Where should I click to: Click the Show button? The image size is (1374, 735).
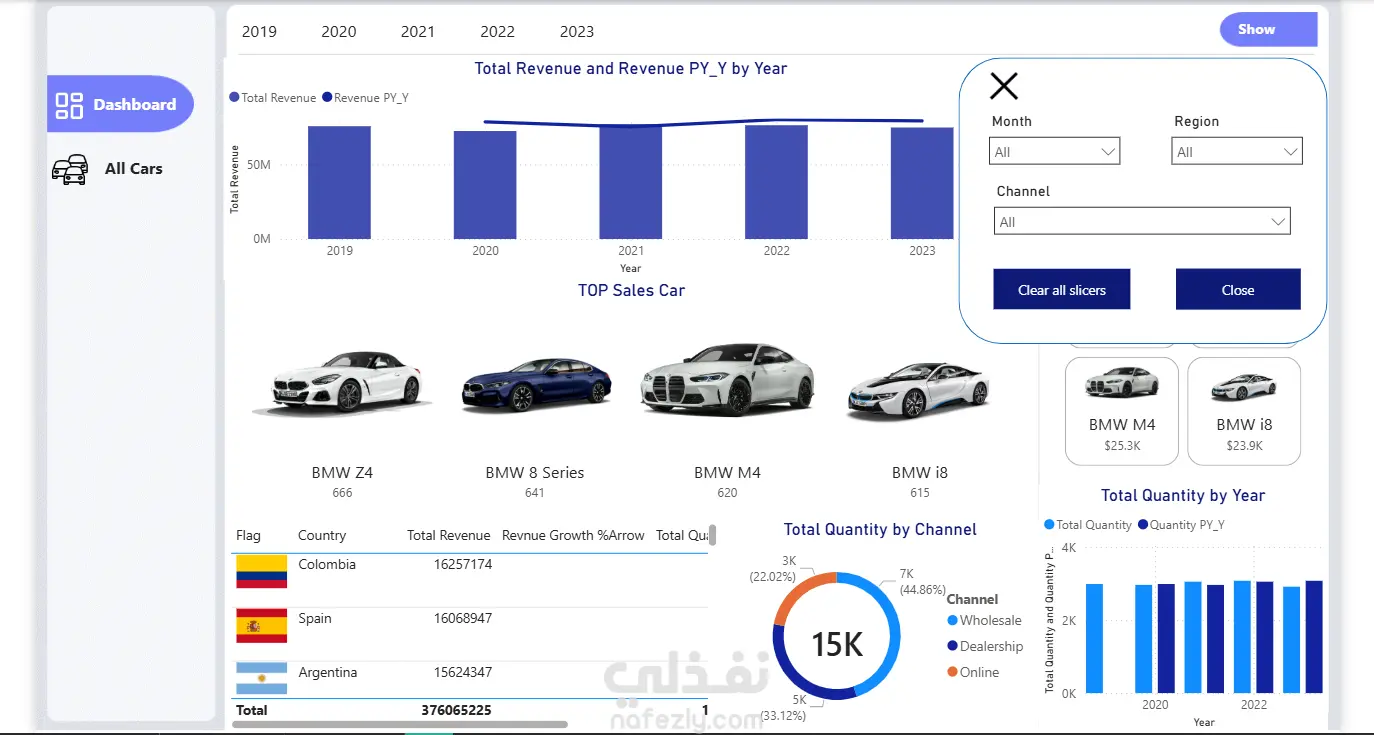click(1268, 30)
